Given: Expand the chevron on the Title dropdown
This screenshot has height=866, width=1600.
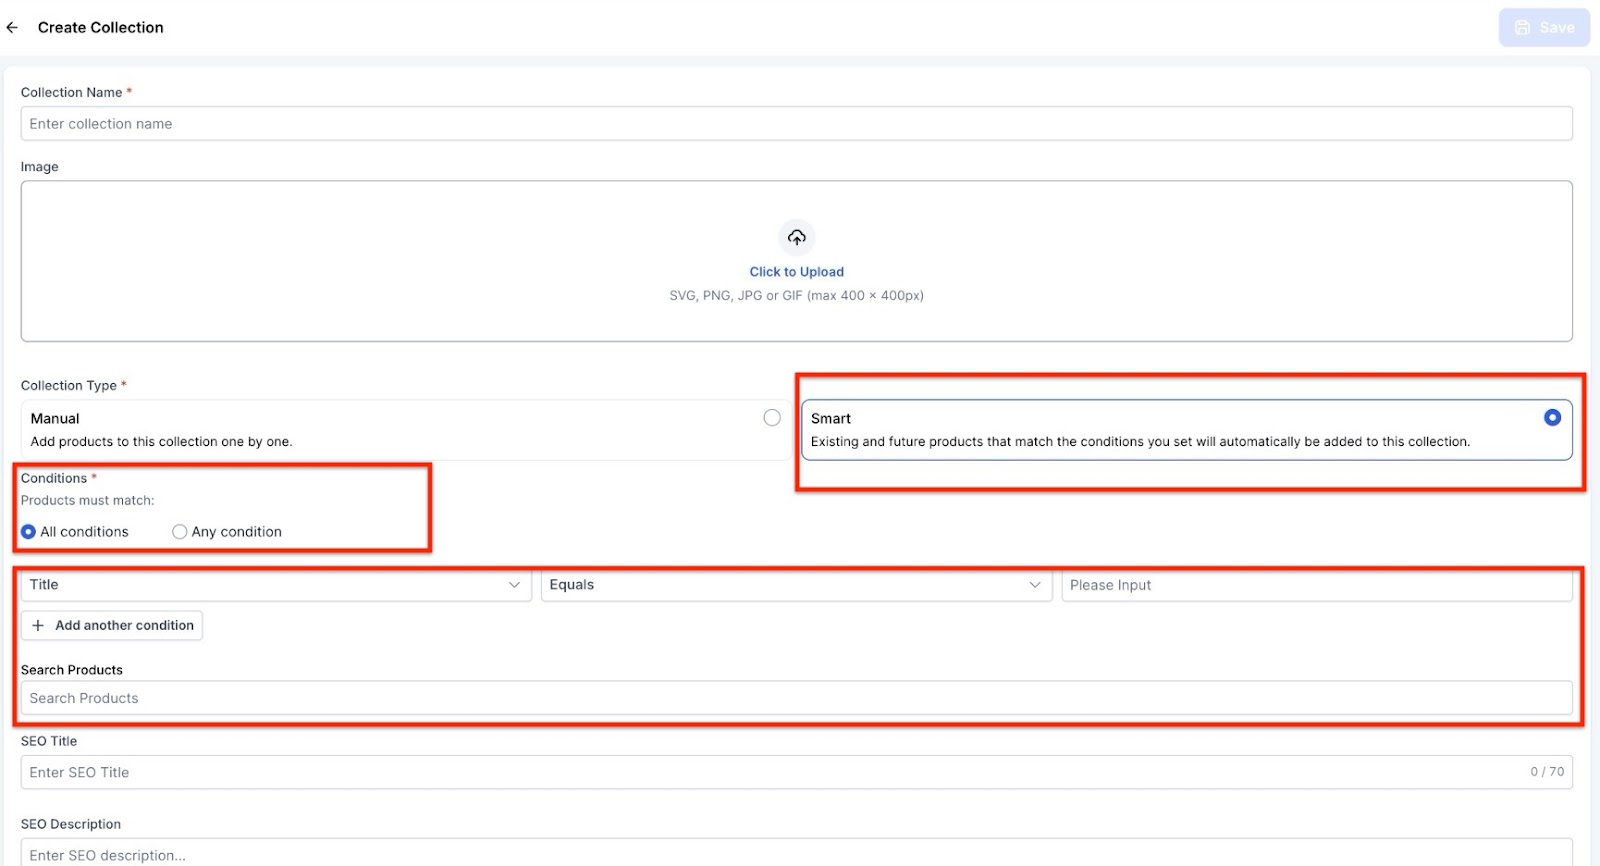Looking at the screenshot, I should coord(514,585).
